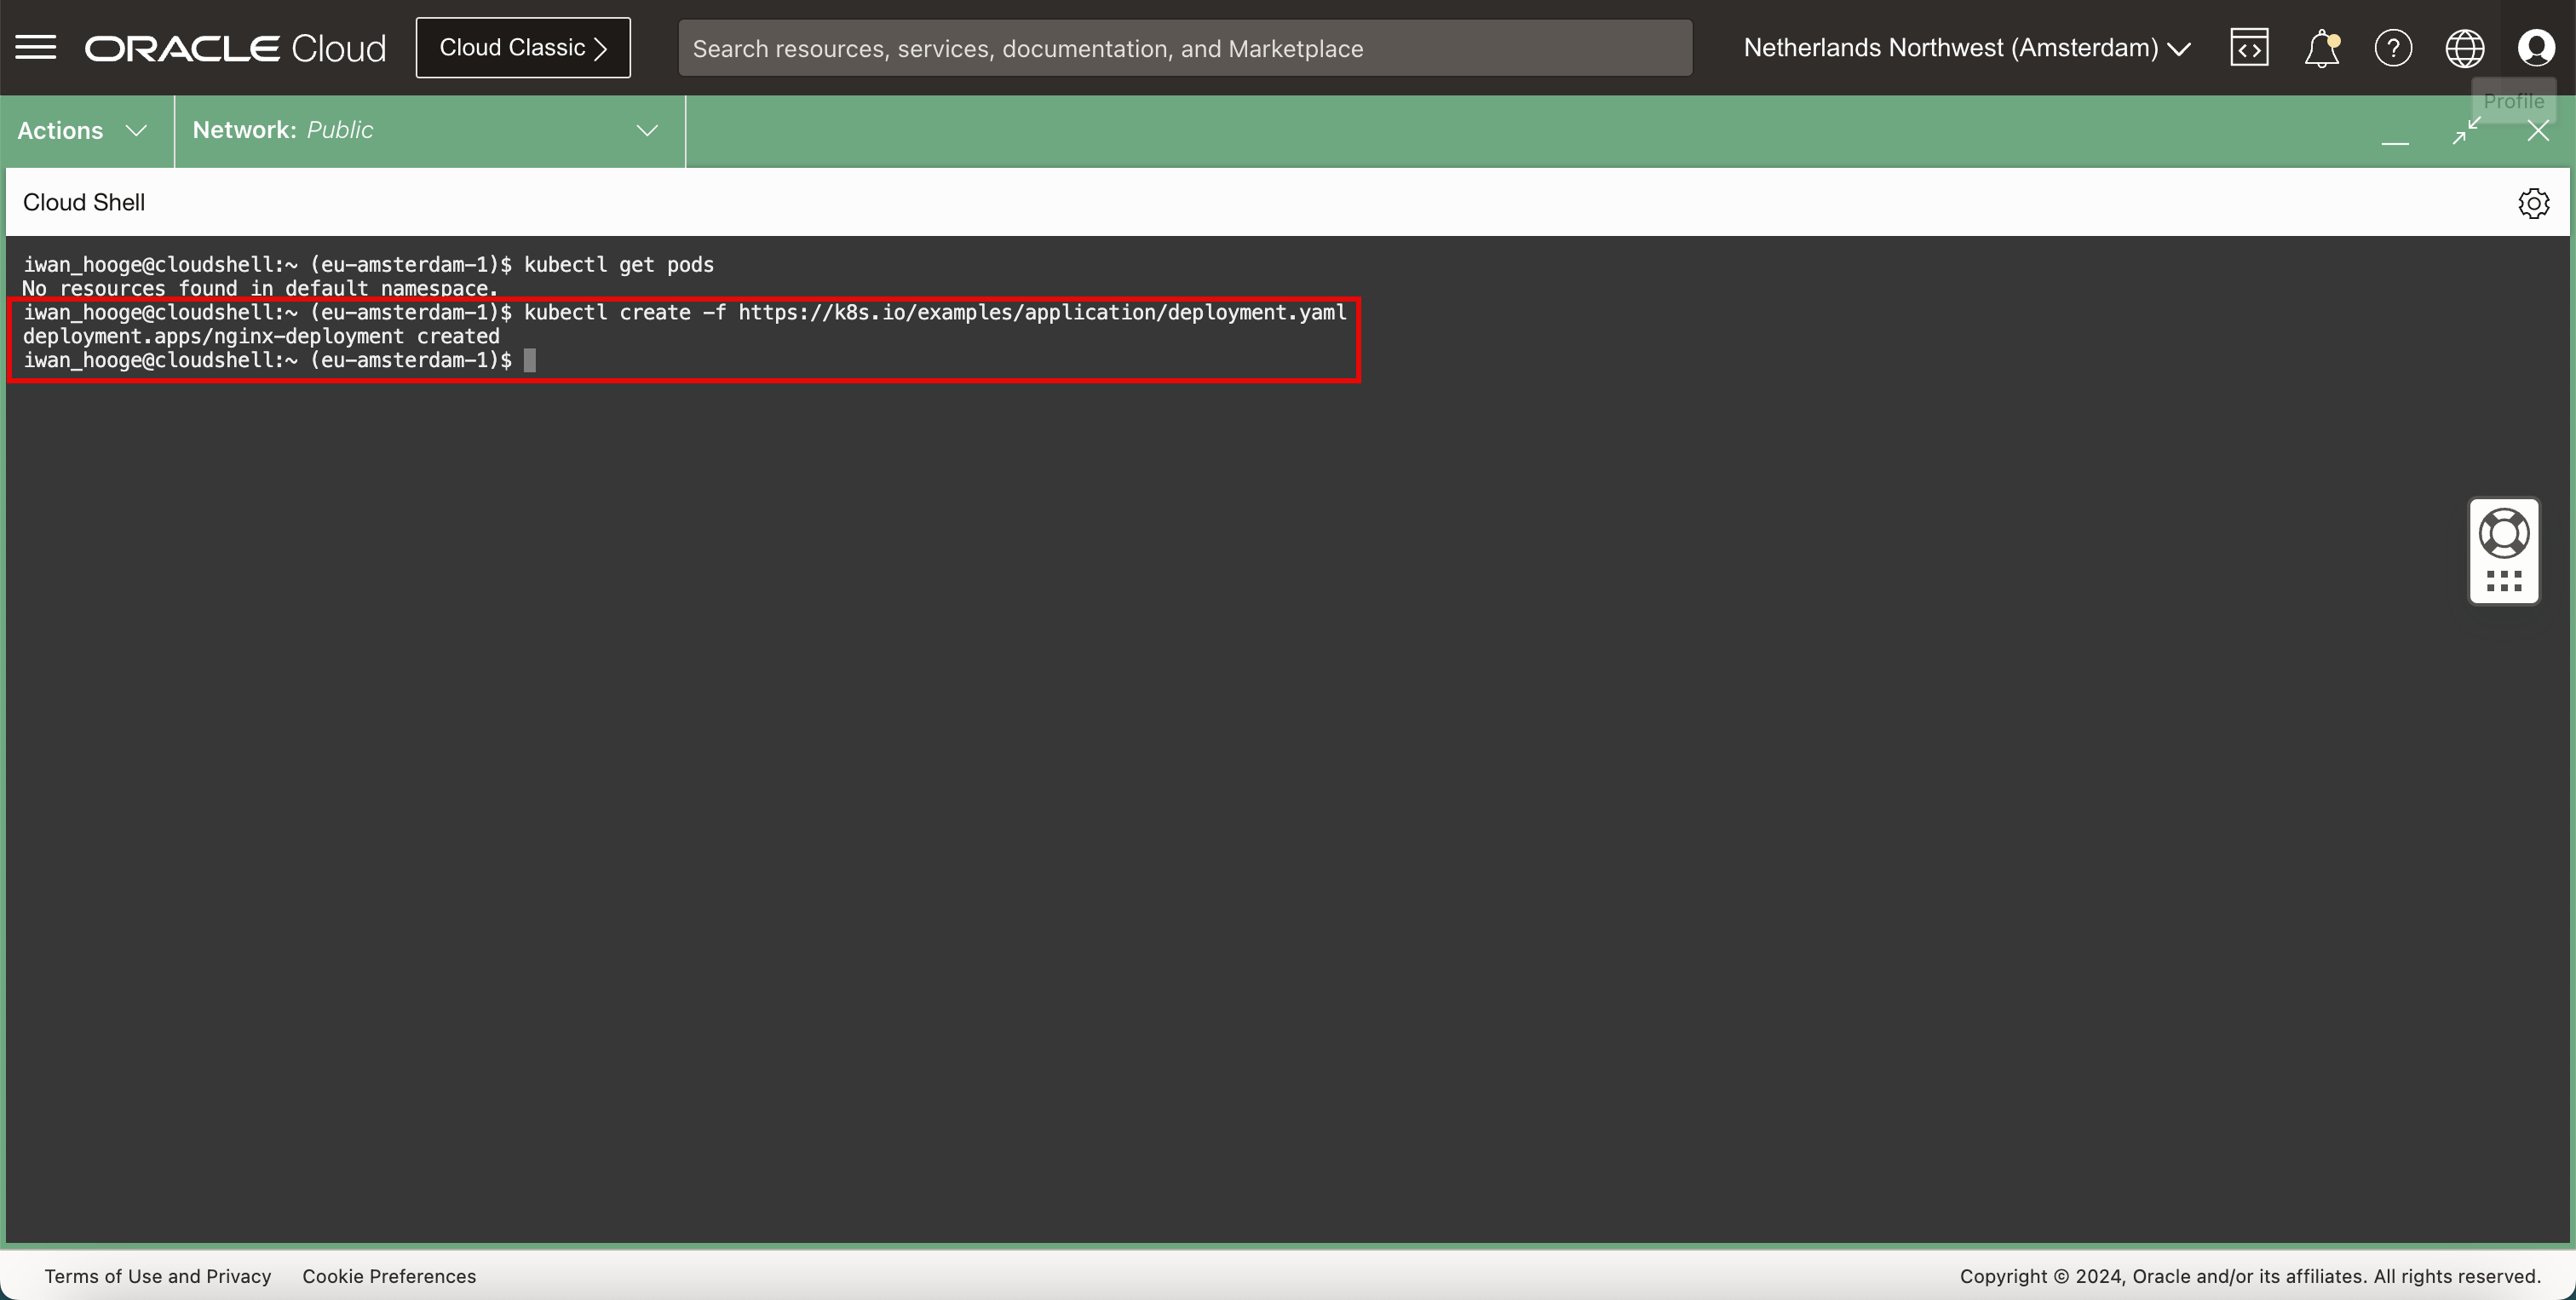The image size is (2576, 1300).
Task: Open the Developer tools Cloud Shell icon
Action: point(2249,47)
